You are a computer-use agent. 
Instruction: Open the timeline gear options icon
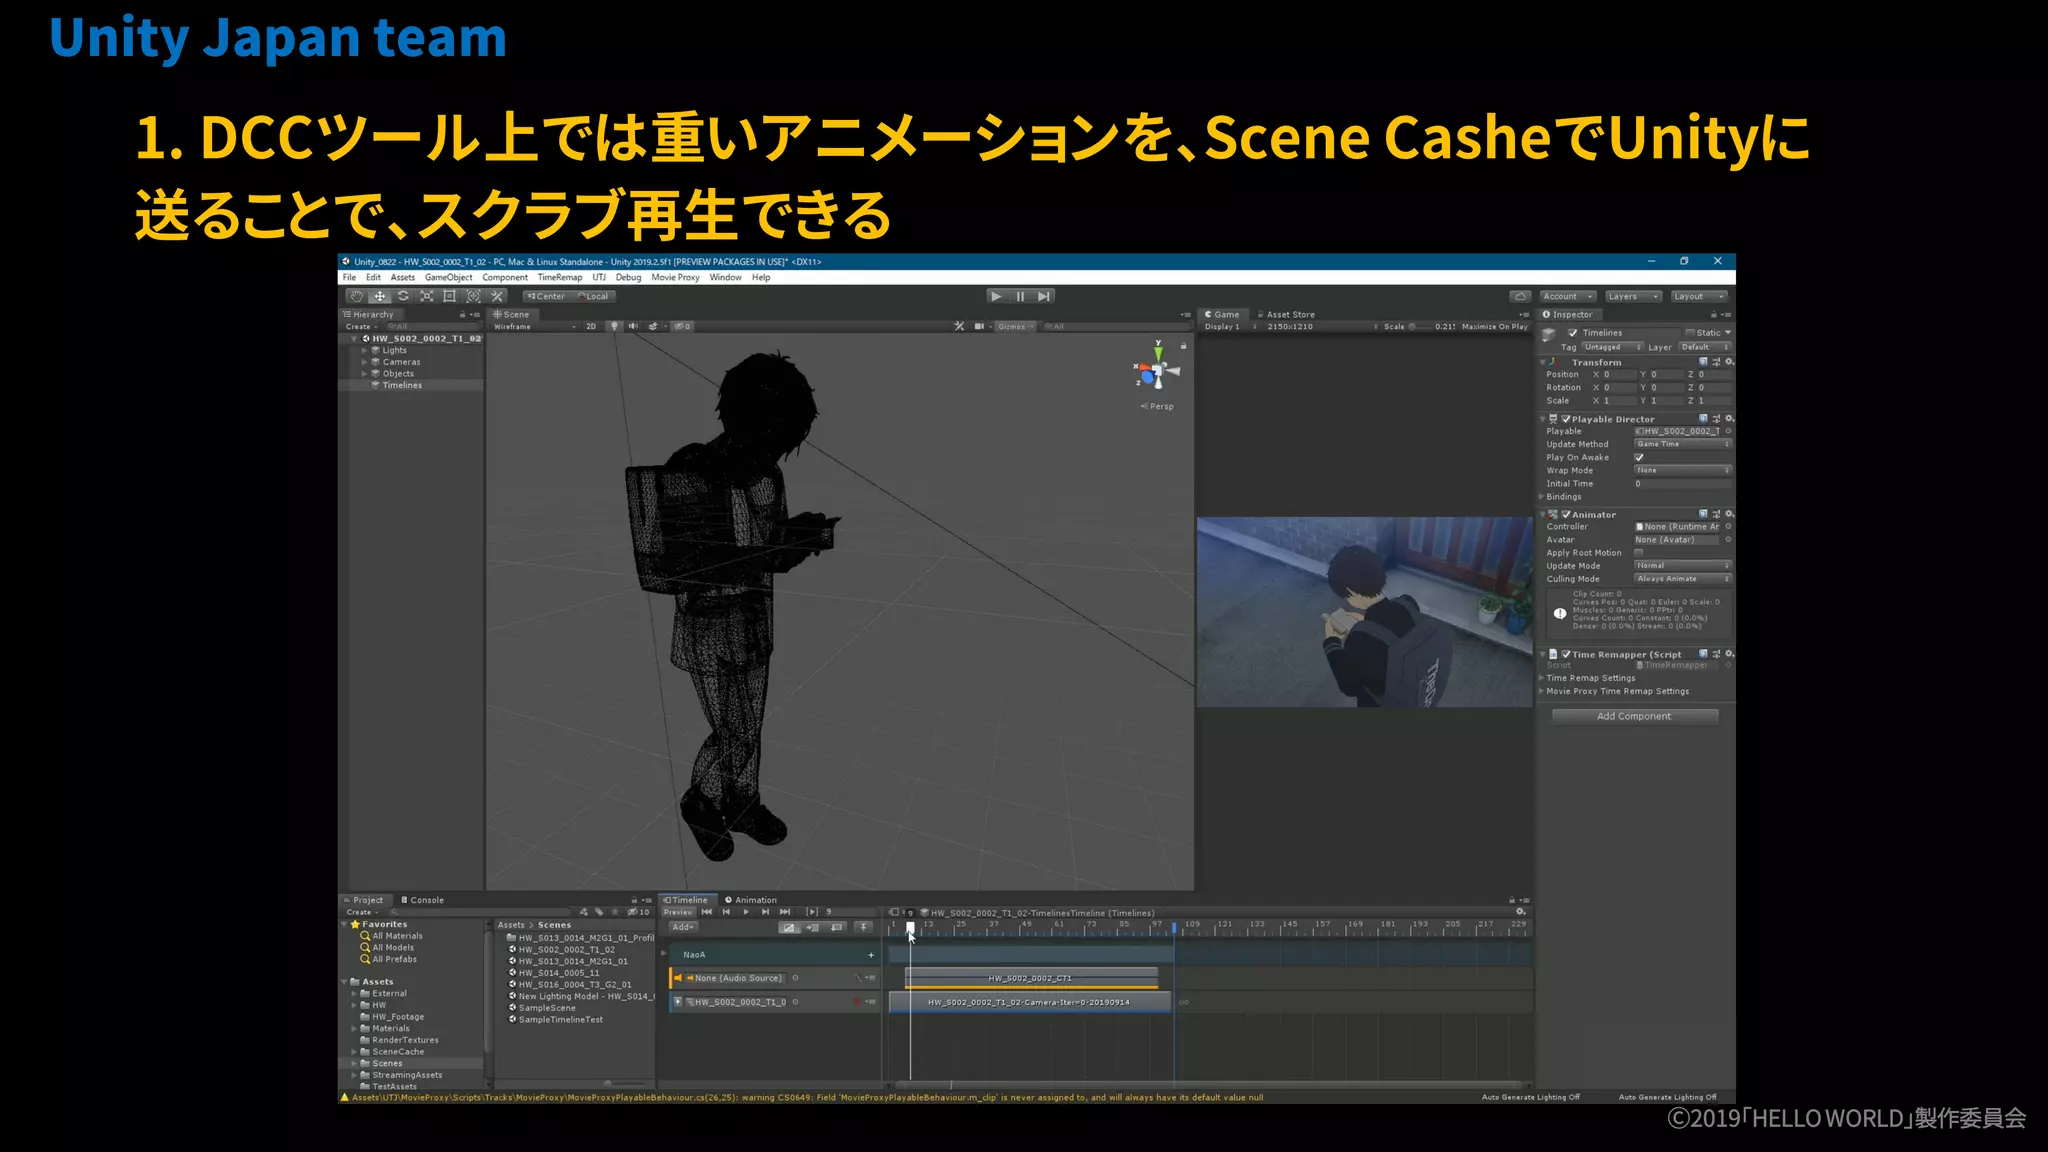coord(1521,912)
